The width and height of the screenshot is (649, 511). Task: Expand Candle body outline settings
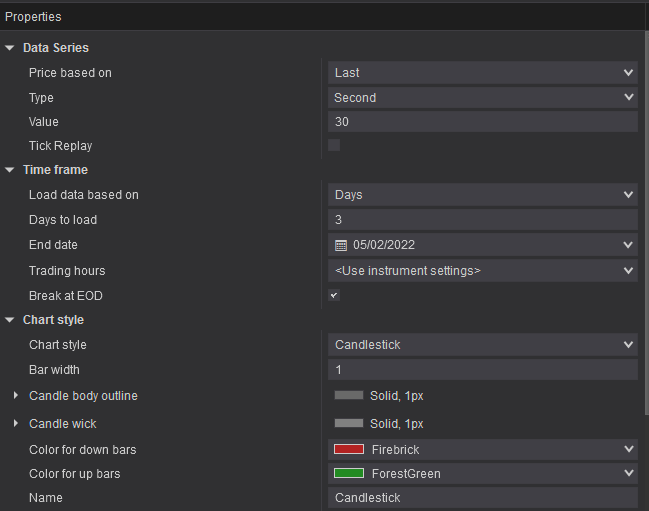tap(16, 396)
